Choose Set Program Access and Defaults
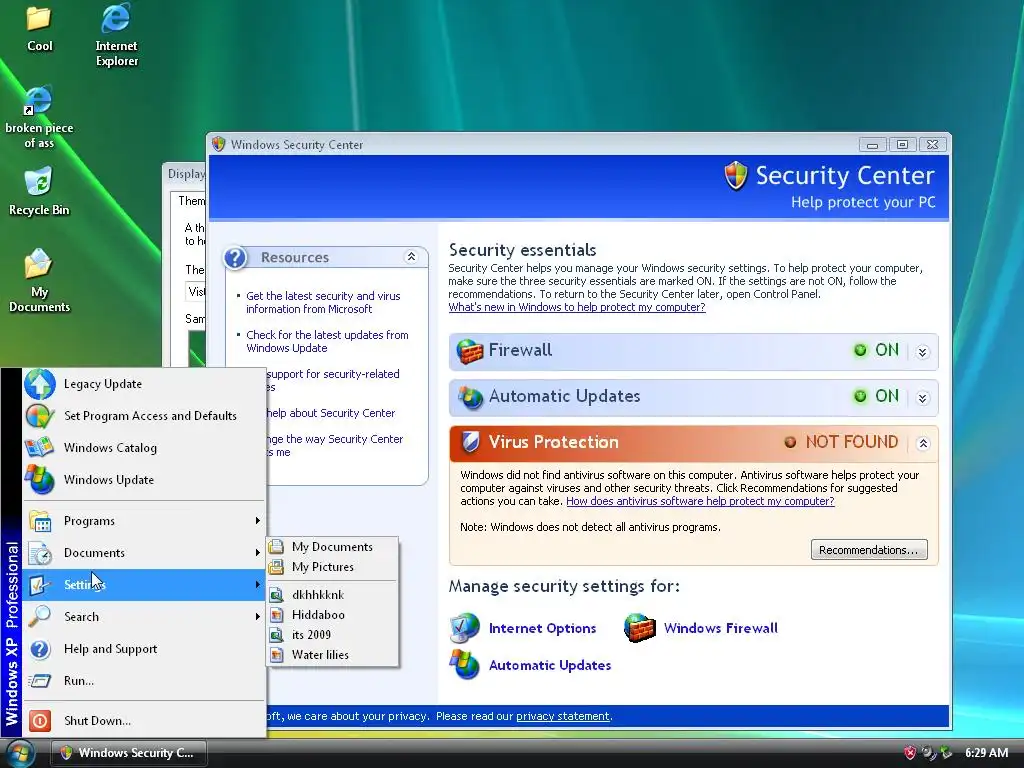The height and width of the screenshot is (768, 1024). pyautogui.click(x=145, y=416)
